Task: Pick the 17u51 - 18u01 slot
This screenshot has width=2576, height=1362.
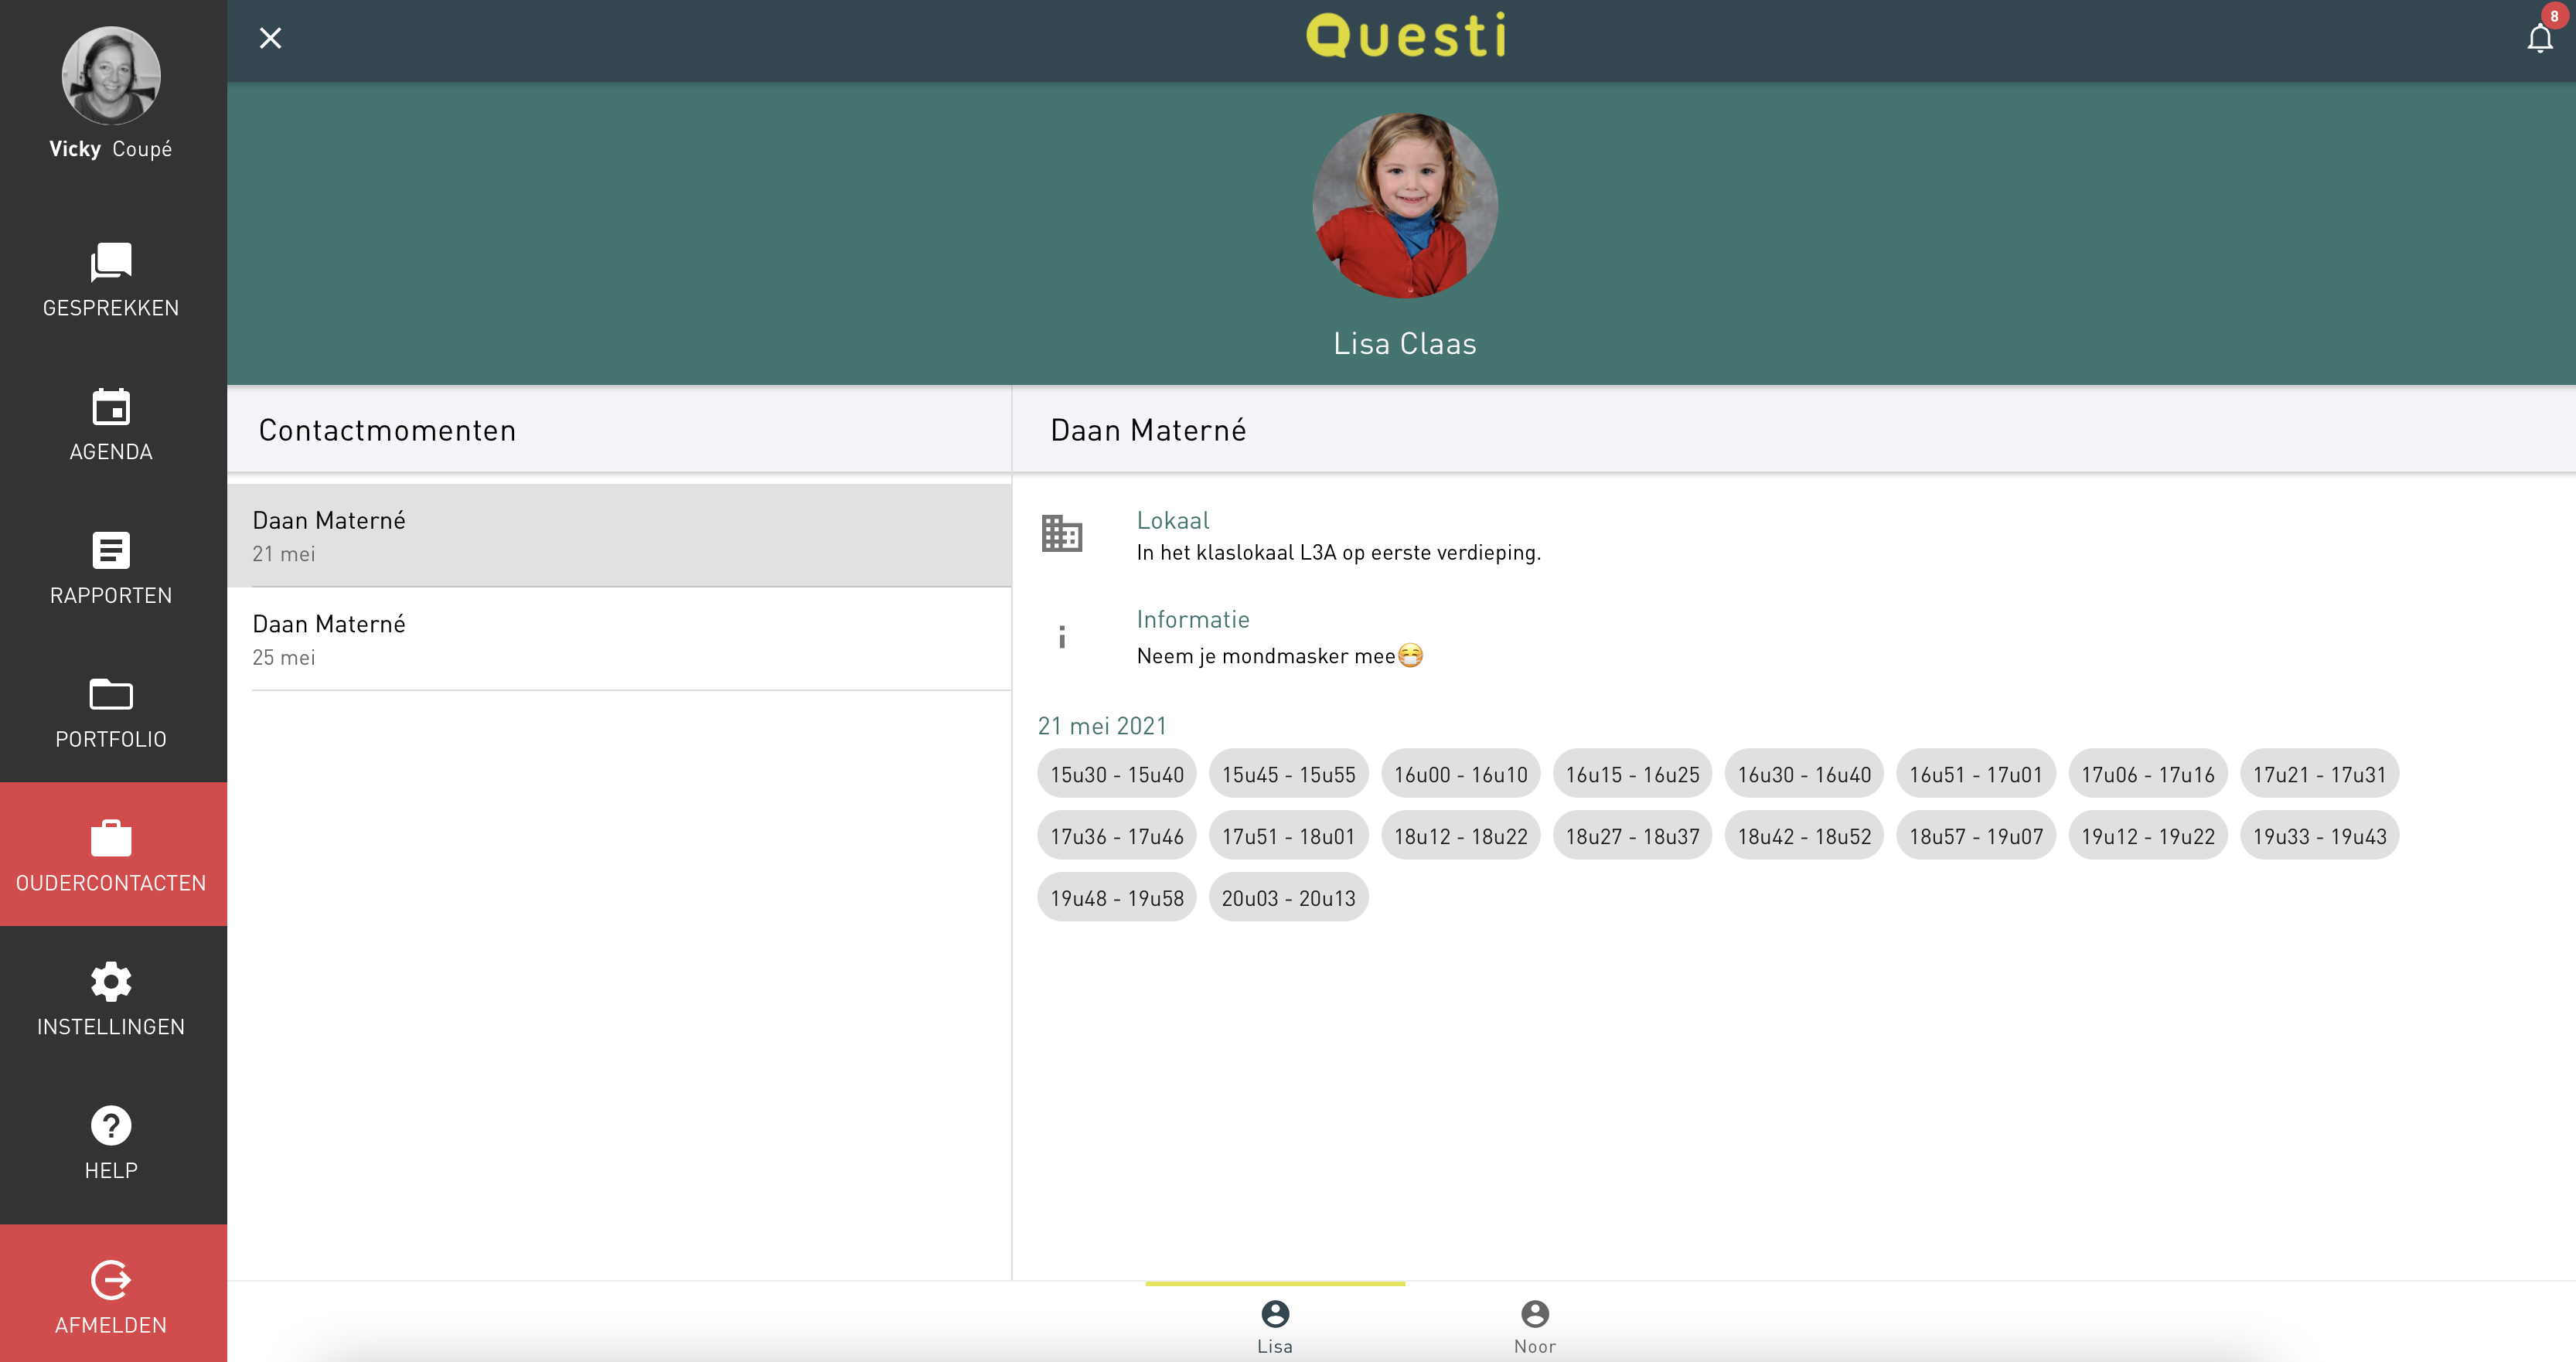Action: coord(1289,836)
